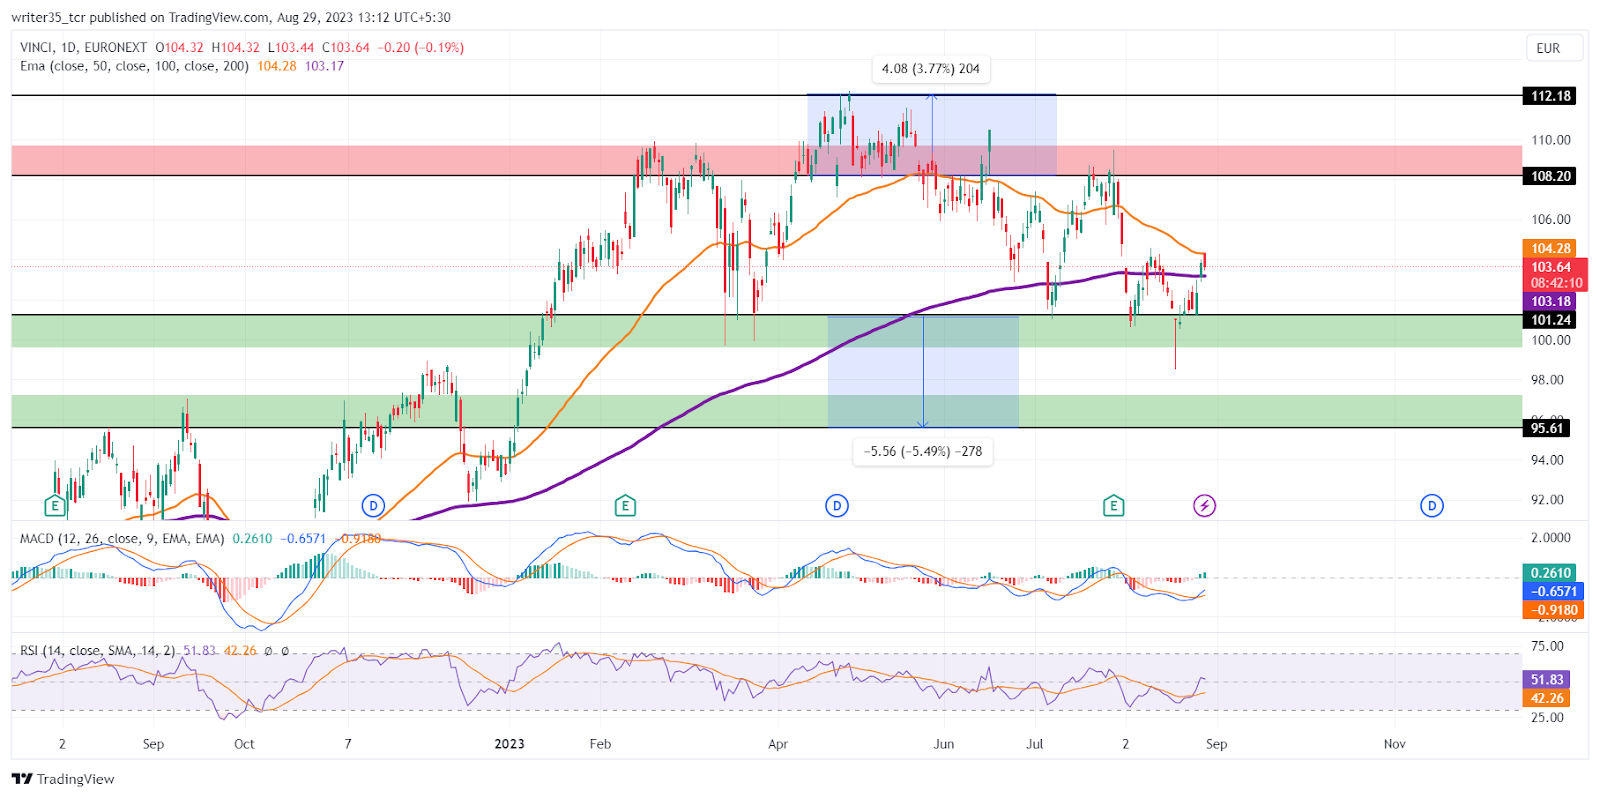The image size is (1600, 798).
Task: Click the 95.61 support line label
Action: 1547,428
